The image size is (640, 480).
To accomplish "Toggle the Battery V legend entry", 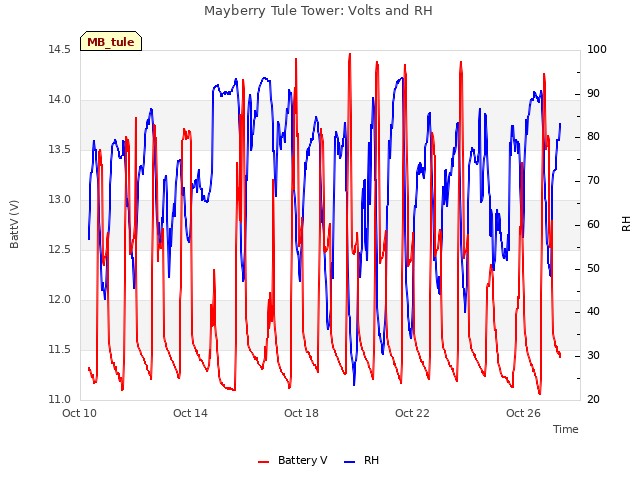I will pos(293,460).
